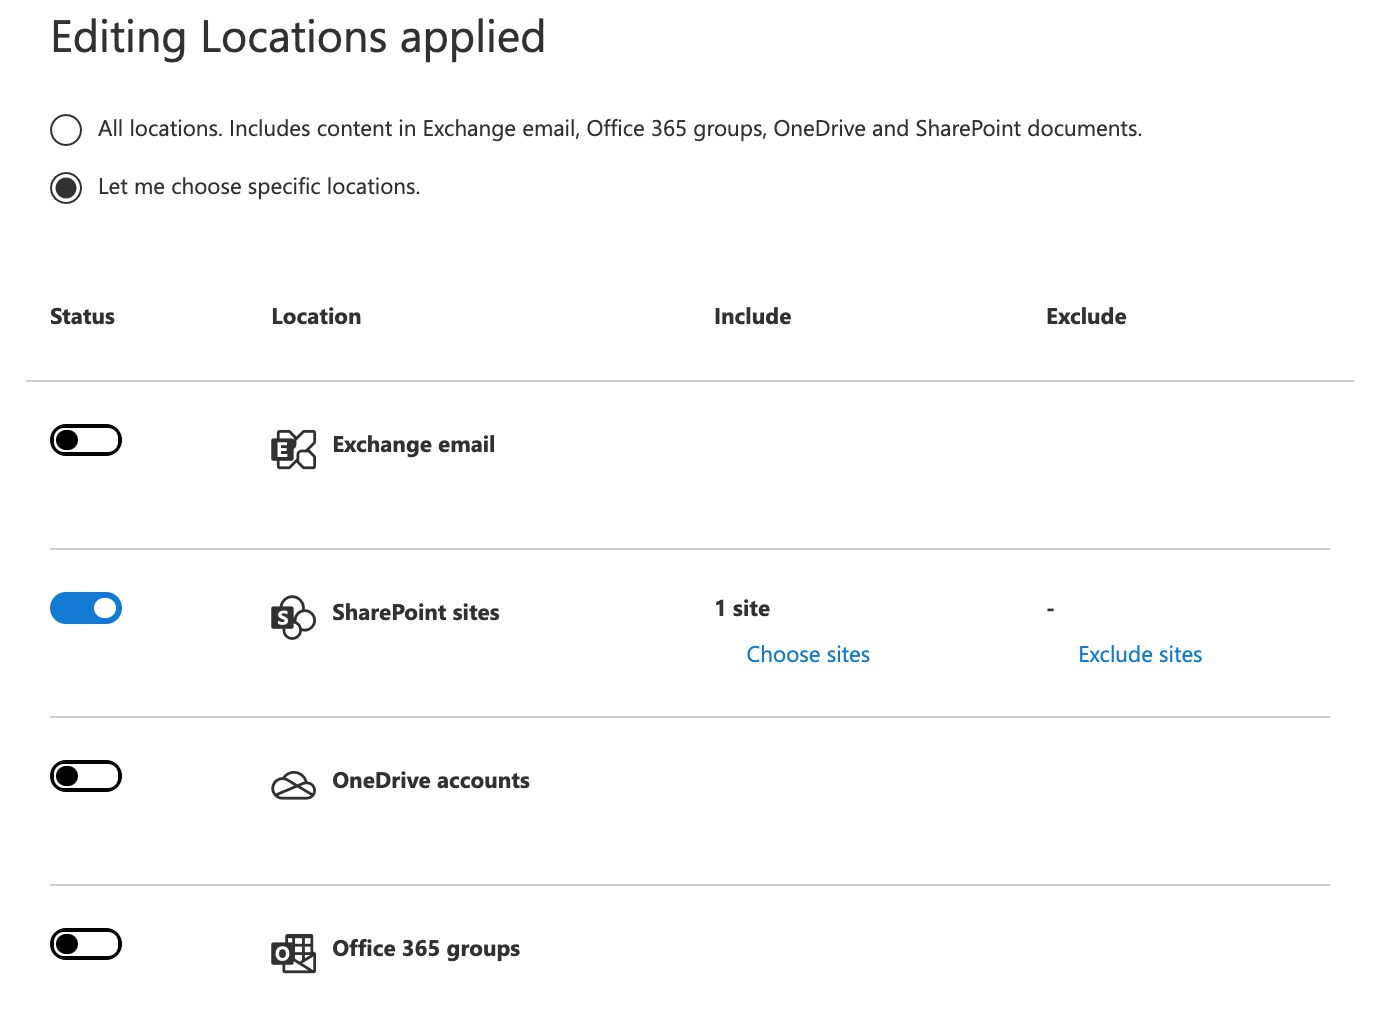1374x1030 pixels.
Task: Click the Exchange email label
Action: coord(414,445)
